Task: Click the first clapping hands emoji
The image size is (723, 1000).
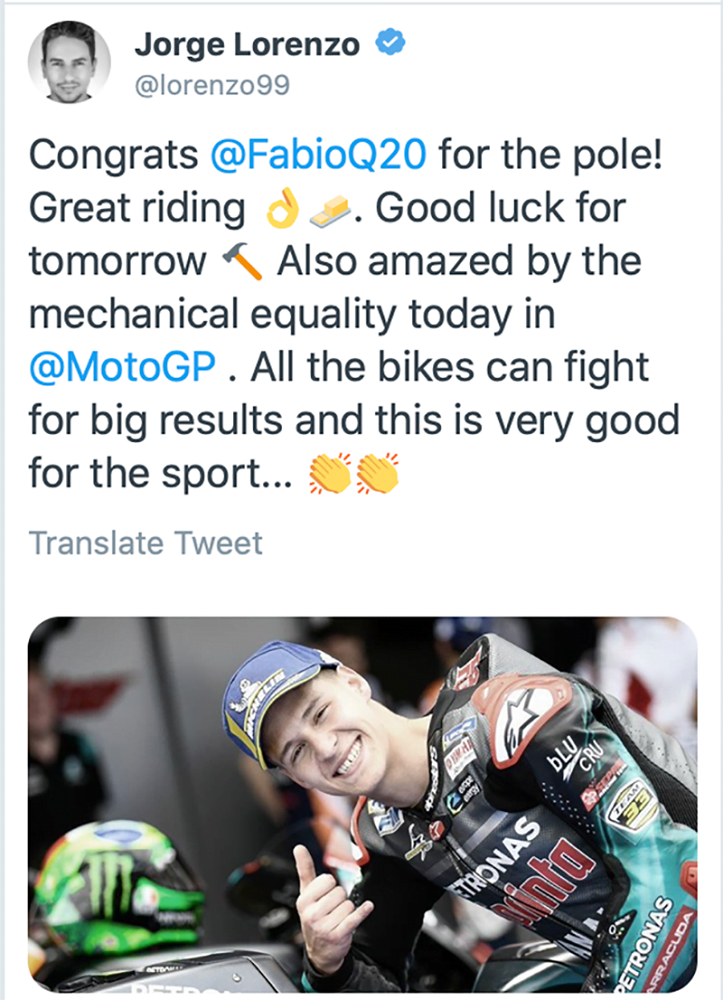Action: coord(330,473)
